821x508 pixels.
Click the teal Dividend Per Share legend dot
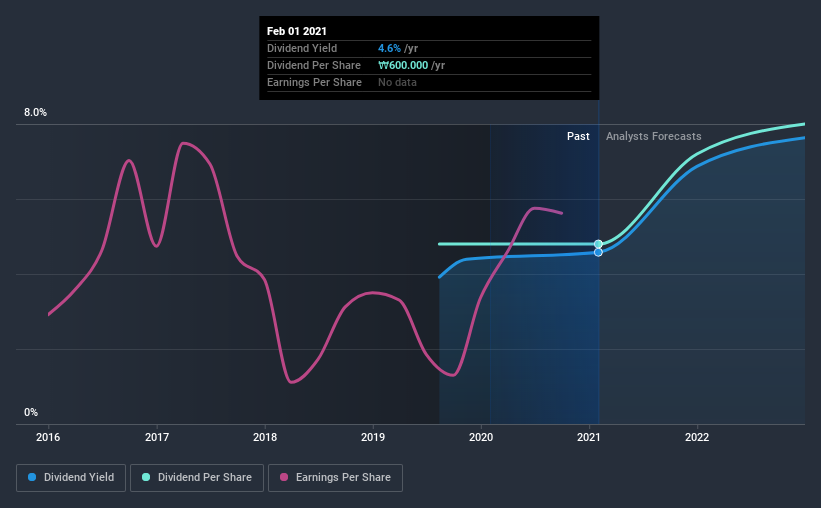click(x=146, y=477)
